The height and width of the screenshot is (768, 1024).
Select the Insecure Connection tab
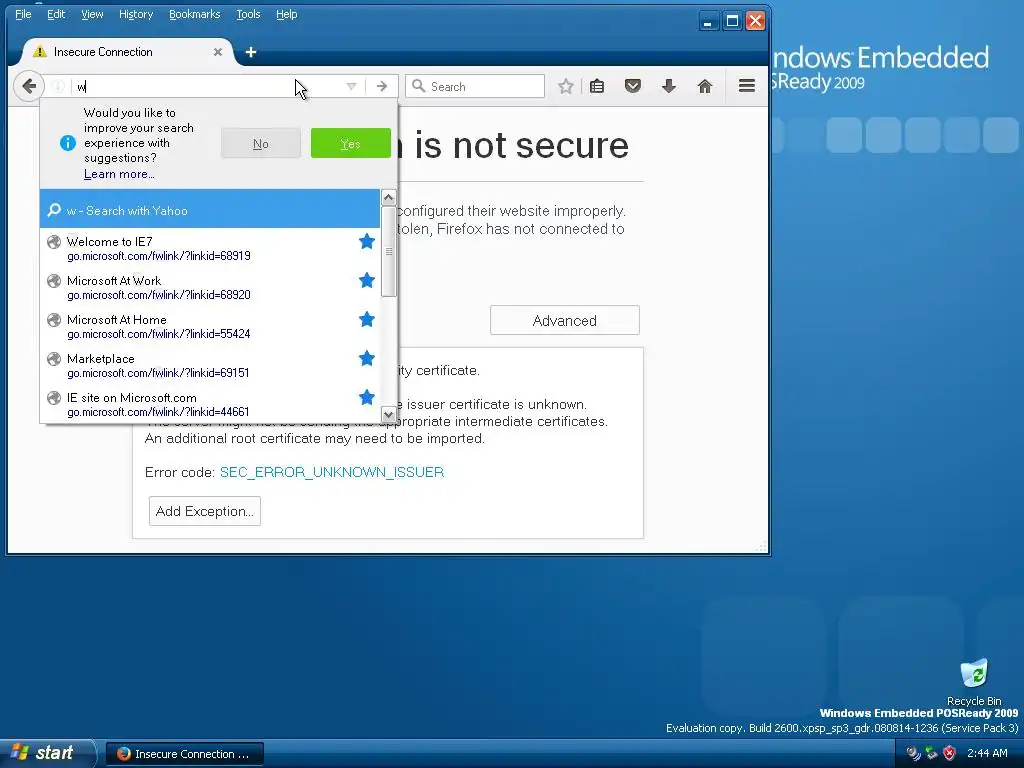[x=127, y=52]
